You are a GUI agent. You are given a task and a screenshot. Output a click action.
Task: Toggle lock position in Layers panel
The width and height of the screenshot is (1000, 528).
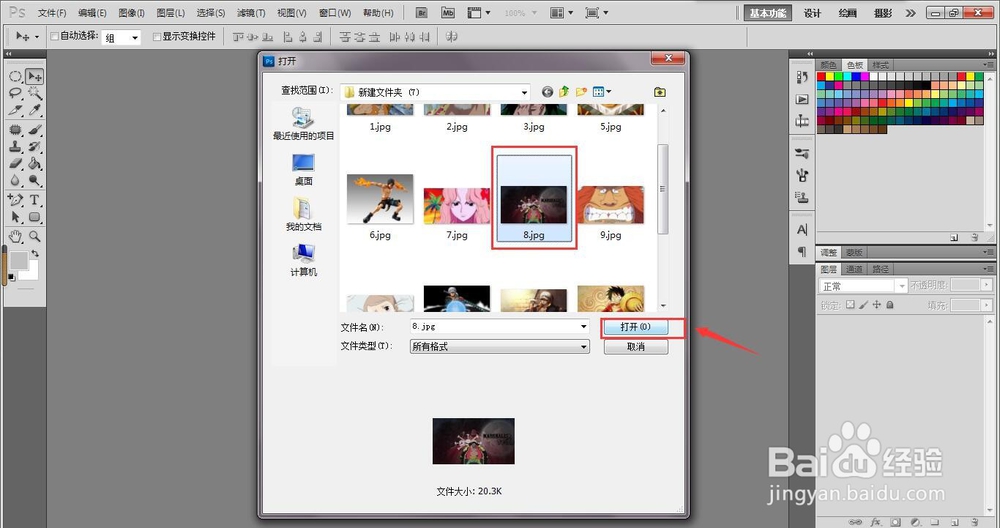(x=877, y=305)
